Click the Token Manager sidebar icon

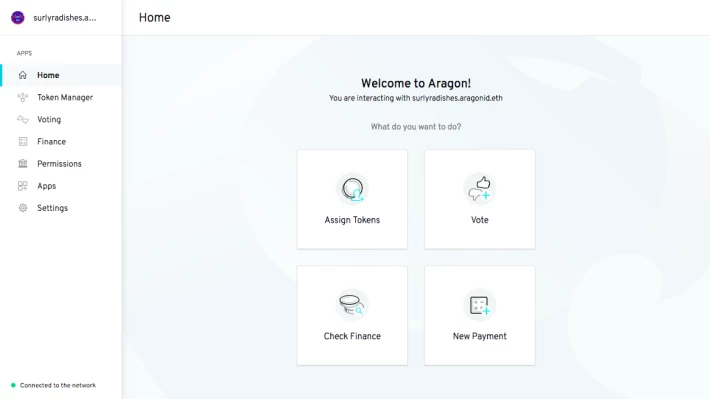[x=23, y=97]
